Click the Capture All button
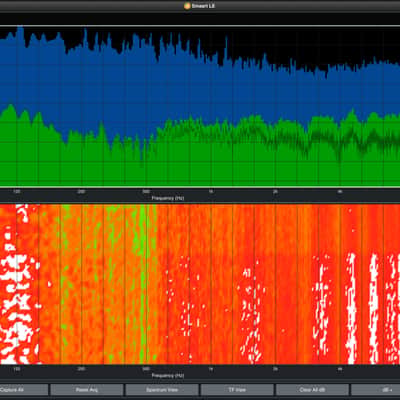 24,390
